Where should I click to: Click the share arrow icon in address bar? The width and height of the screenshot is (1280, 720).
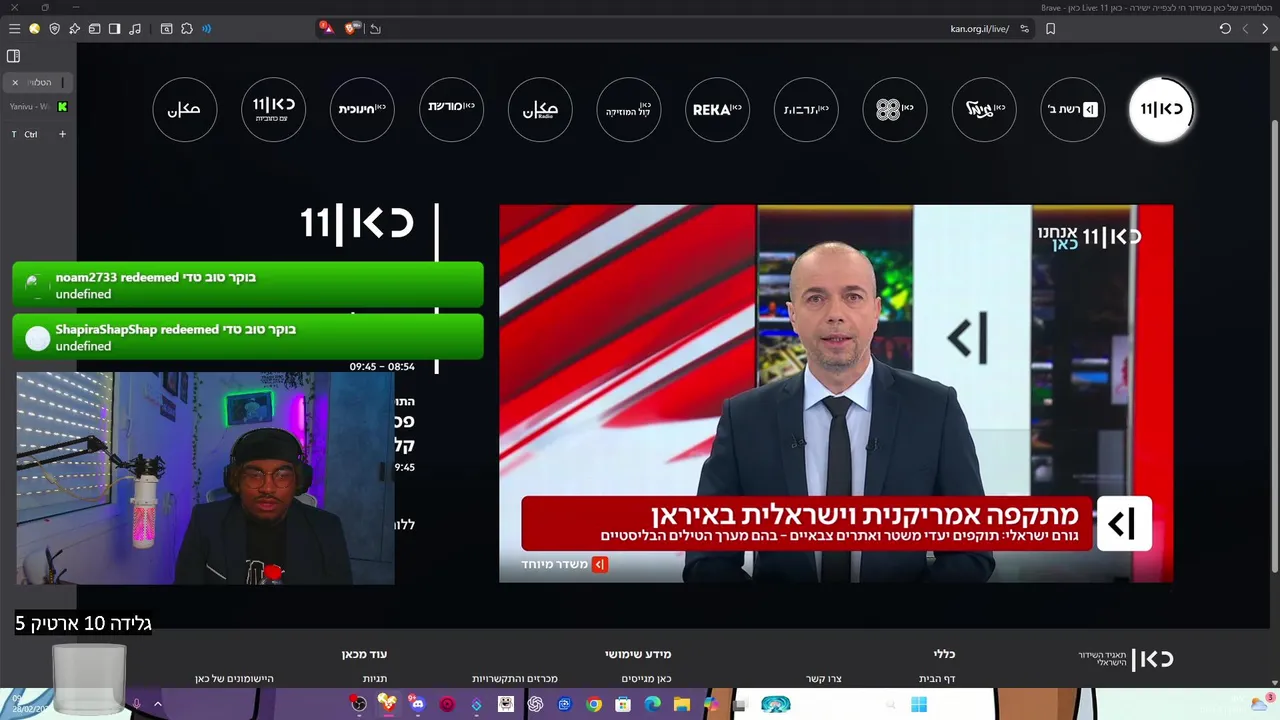pos(375,29)
